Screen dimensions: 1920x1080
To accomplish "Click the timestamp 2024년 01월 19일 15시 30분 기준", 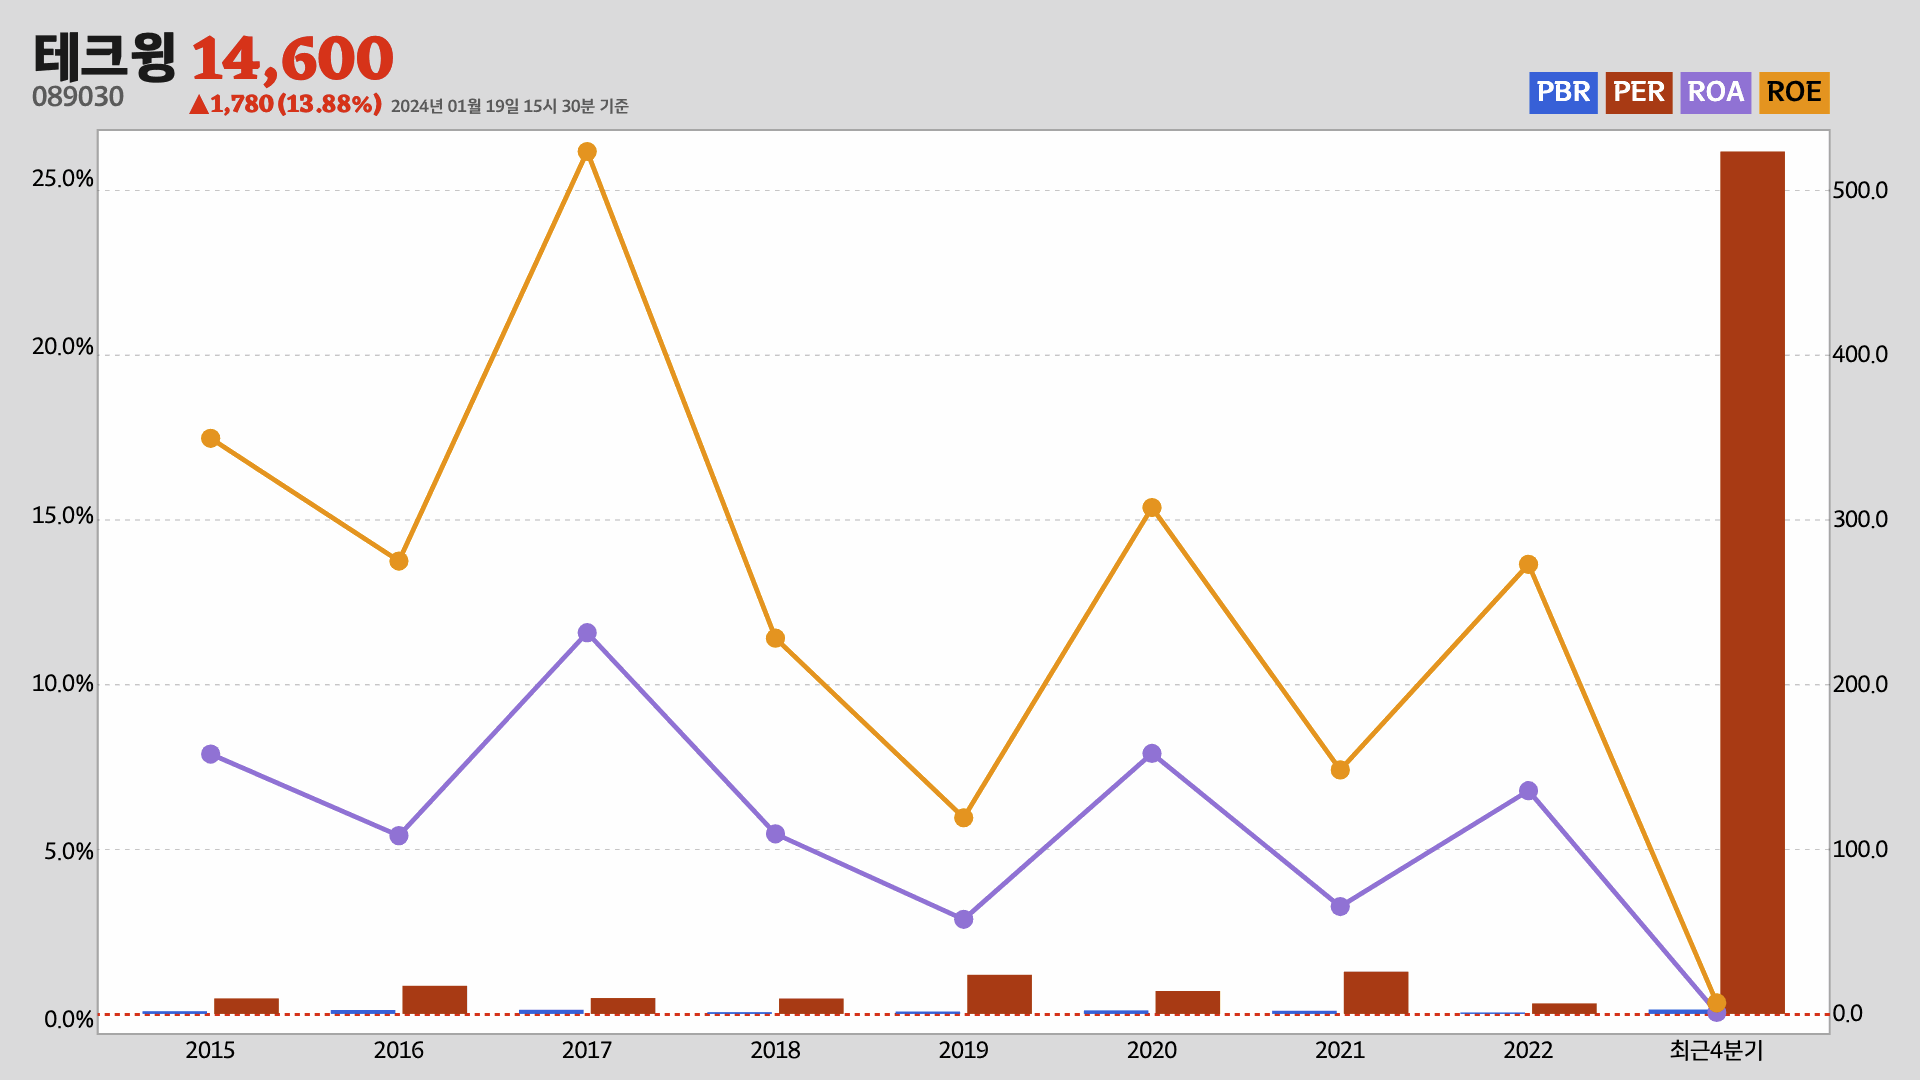I will [509, 106].
